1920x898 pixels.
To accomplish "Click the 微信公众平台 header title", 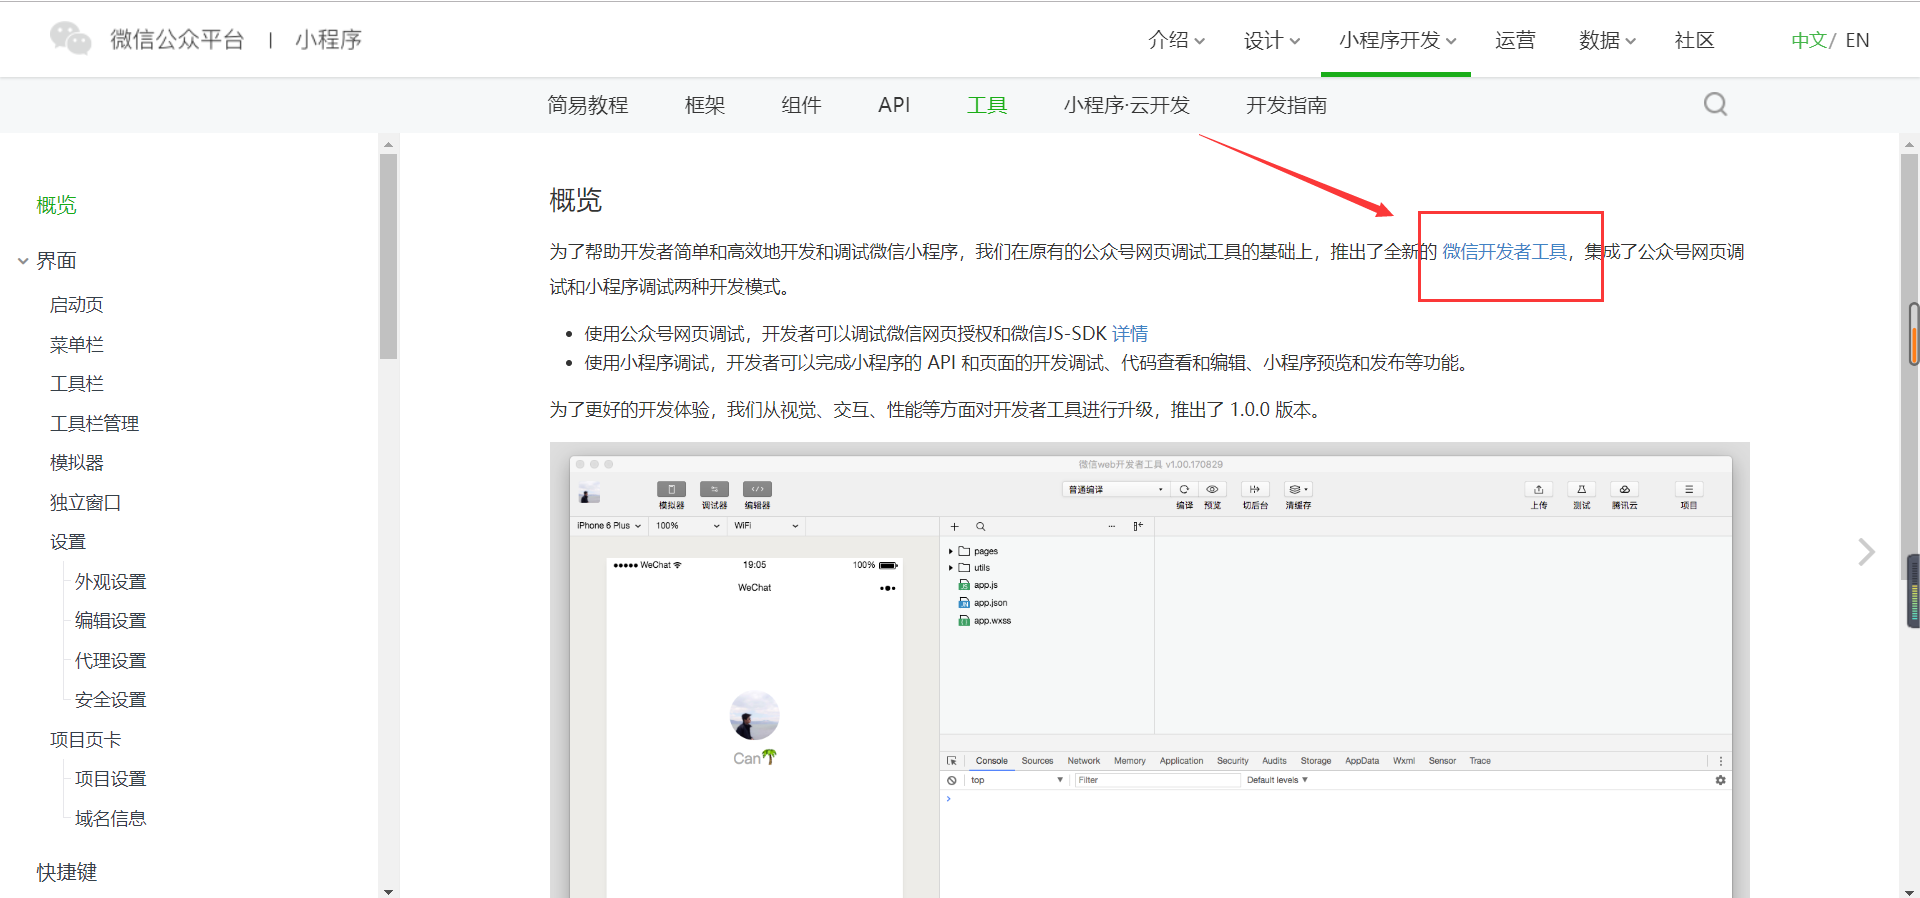I will 177,39.
